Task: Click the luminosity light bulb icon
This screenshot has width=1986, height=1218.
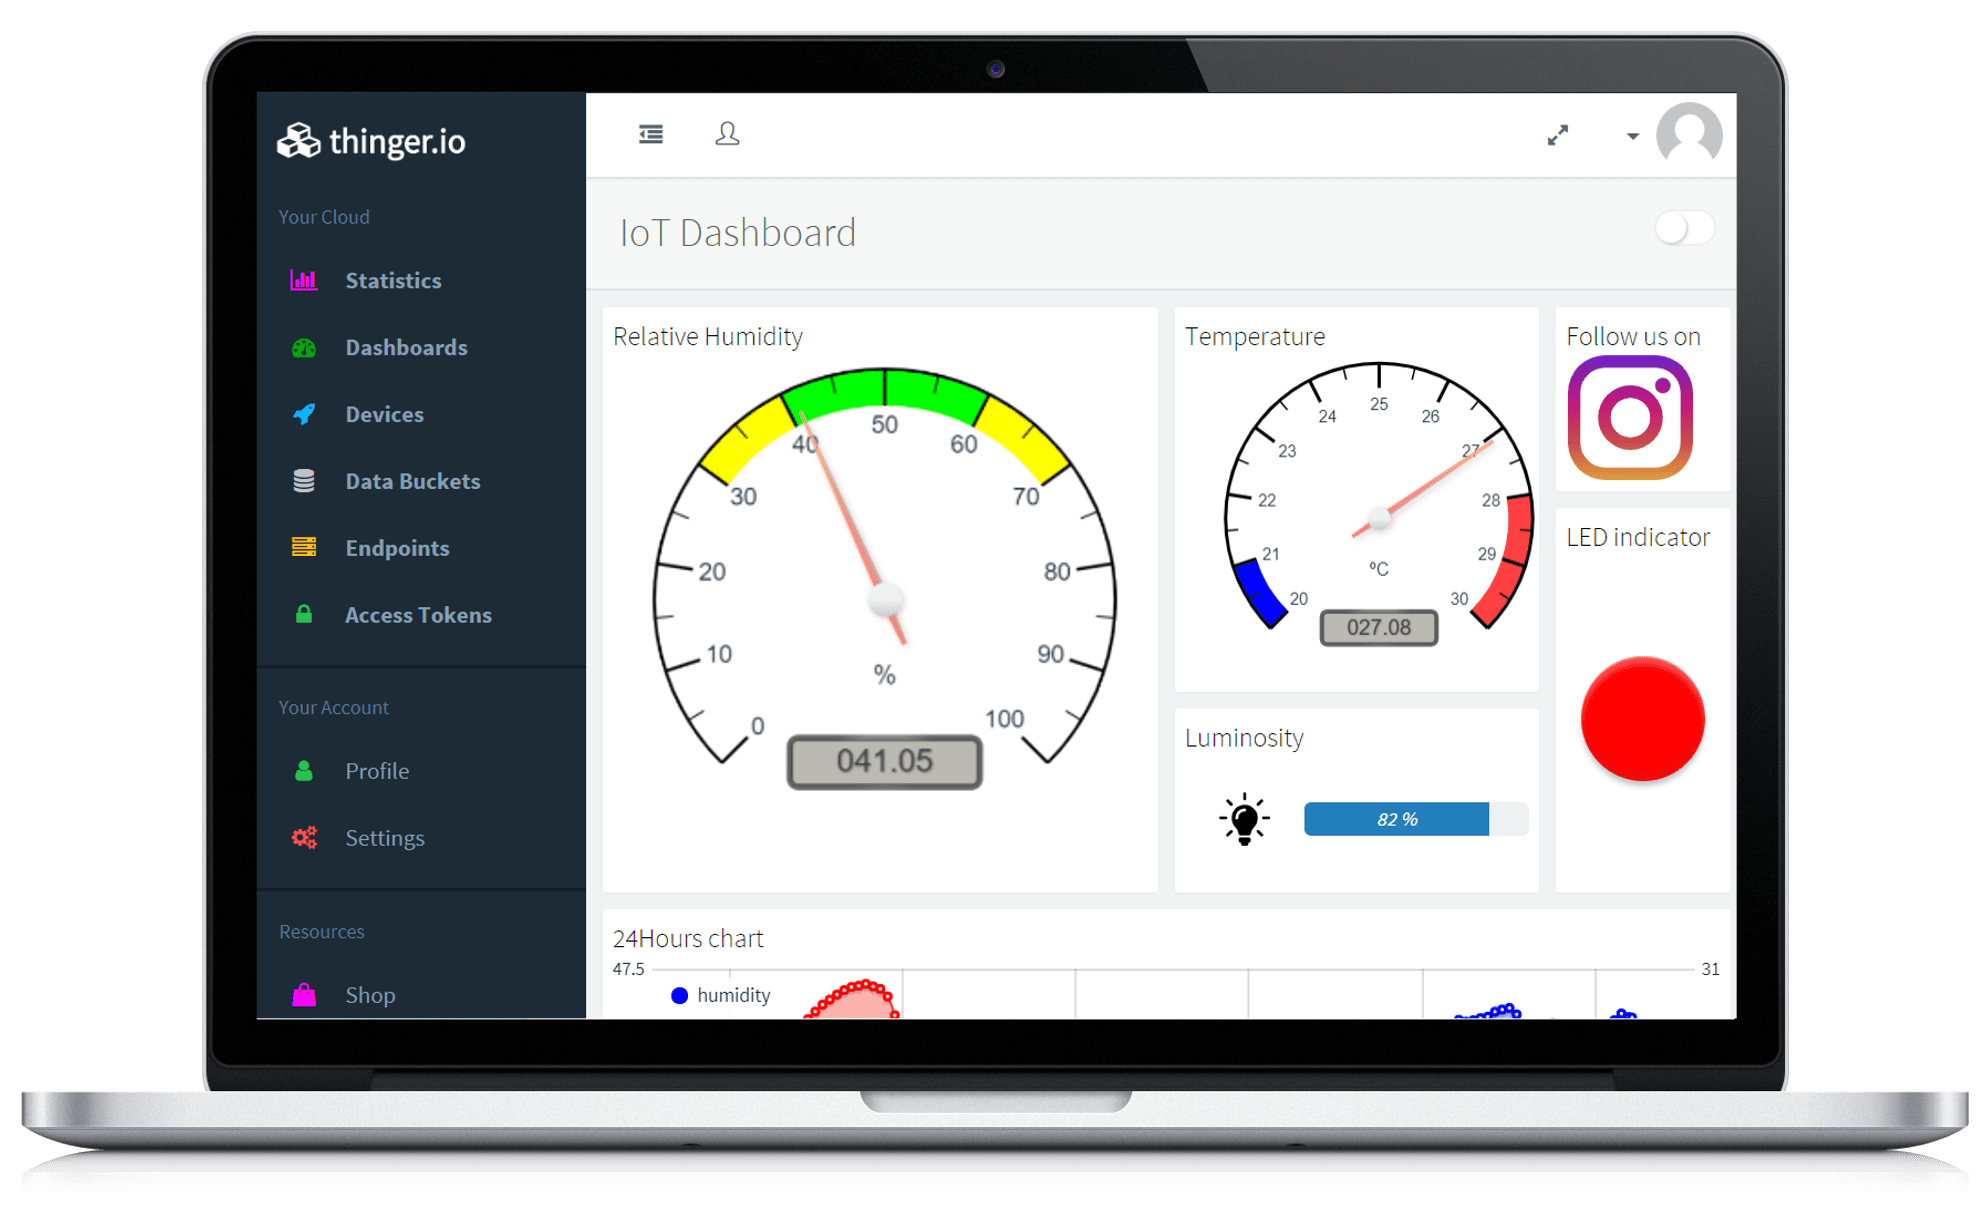Action: (1244, 820)
